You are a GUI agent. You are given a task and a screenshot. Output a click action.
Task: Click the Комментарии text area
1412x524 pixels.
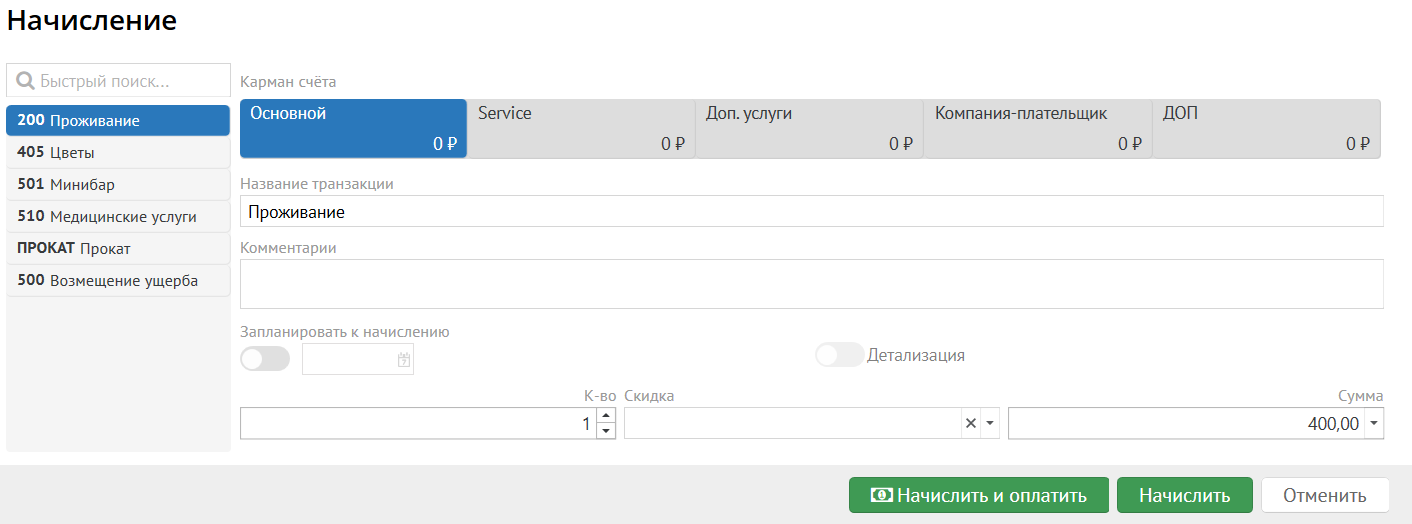[x=812, y=284]
